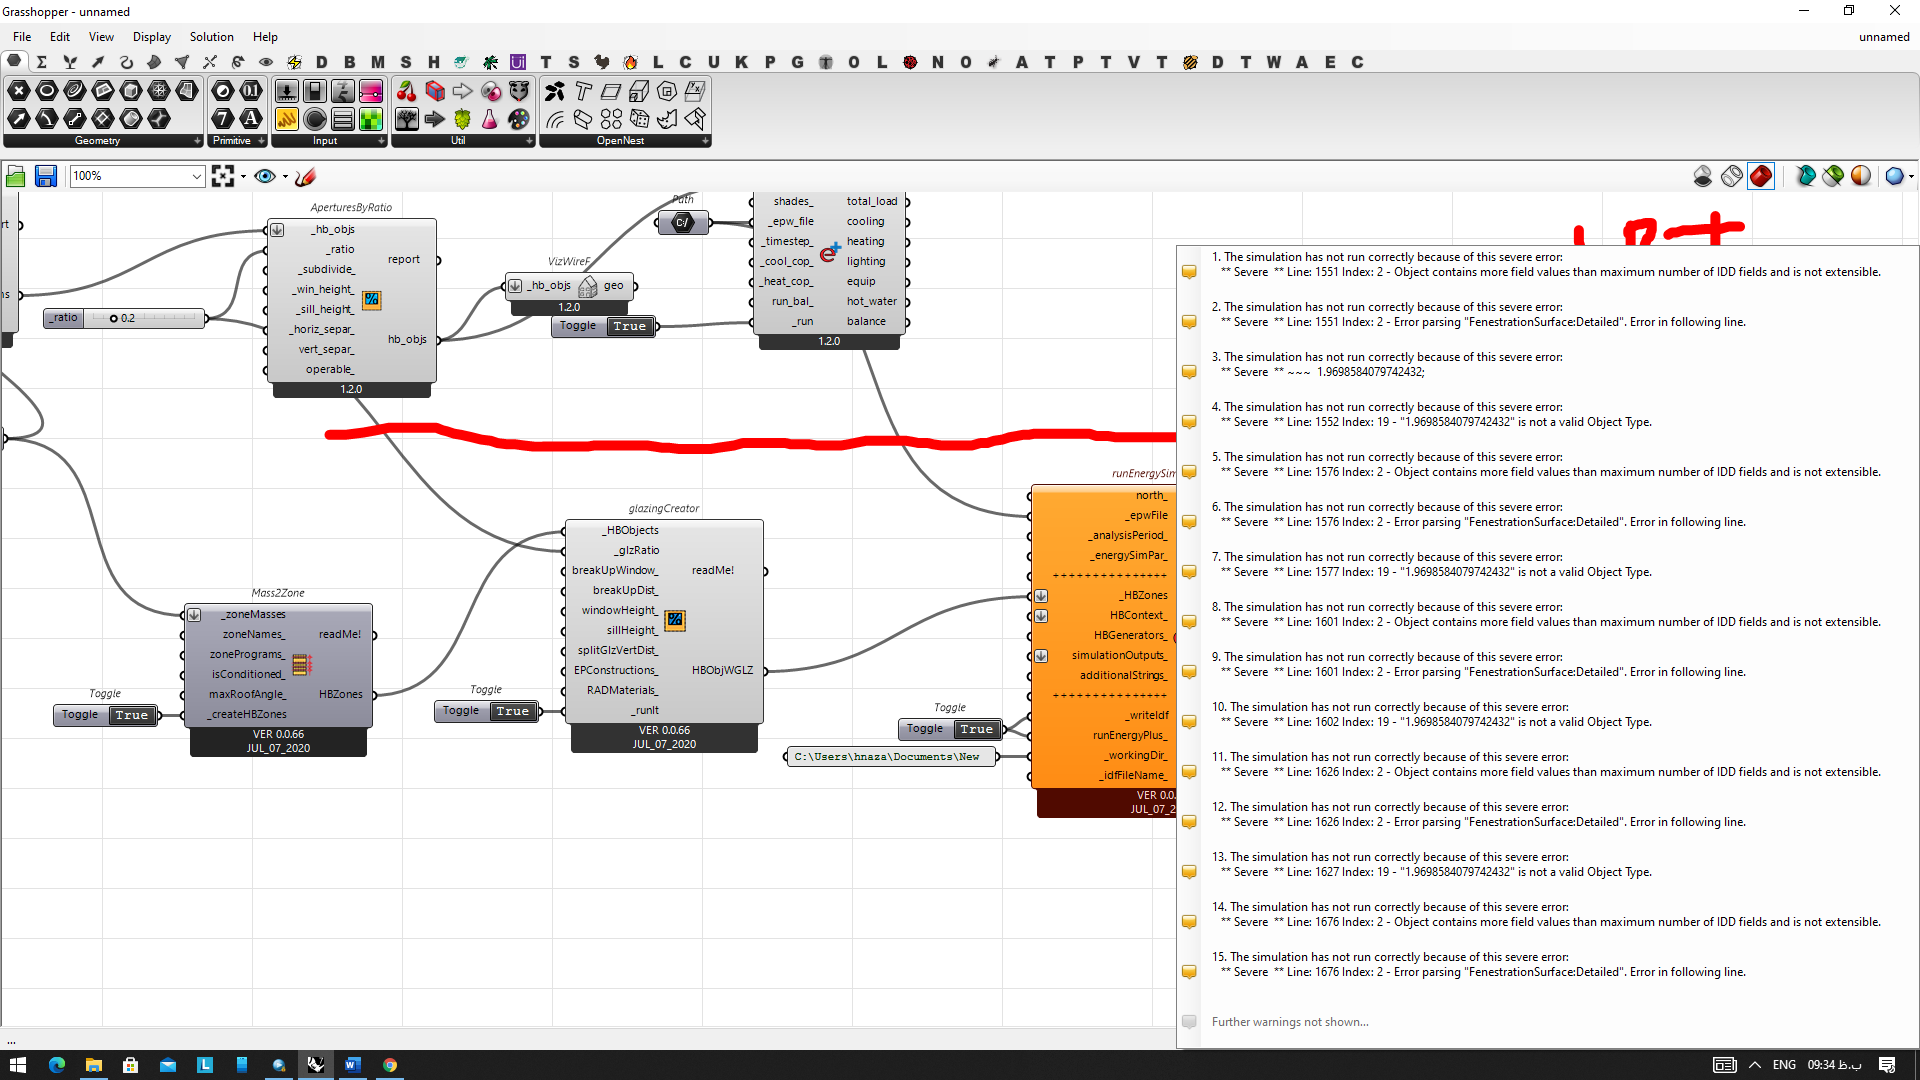This screenshot has height=1080, width=1920.
Task: Click the 'unnamed' document button at top right
Action: click(1884, 37)
